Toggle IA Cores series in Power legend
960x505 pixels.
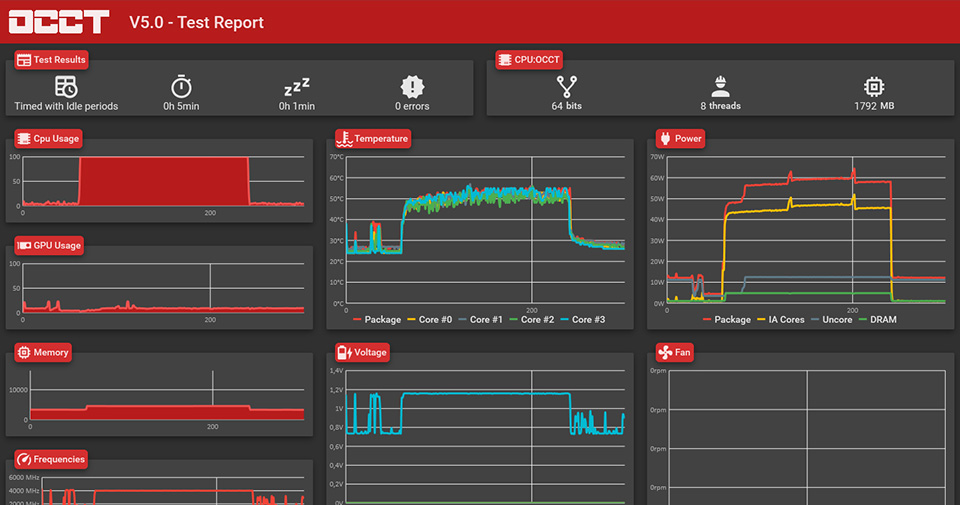(781, 320)
